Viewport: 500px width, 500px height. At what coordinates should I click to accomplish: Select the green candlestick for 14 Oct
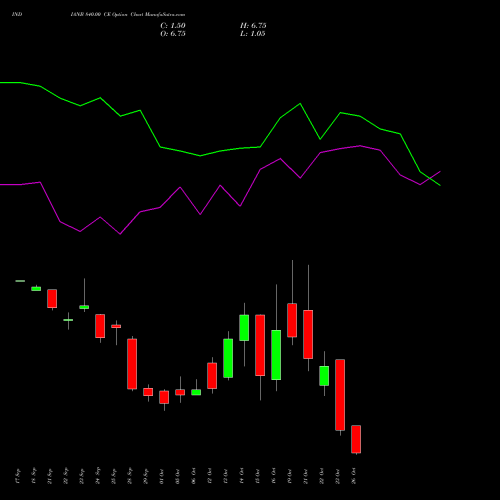click(244, 328)
